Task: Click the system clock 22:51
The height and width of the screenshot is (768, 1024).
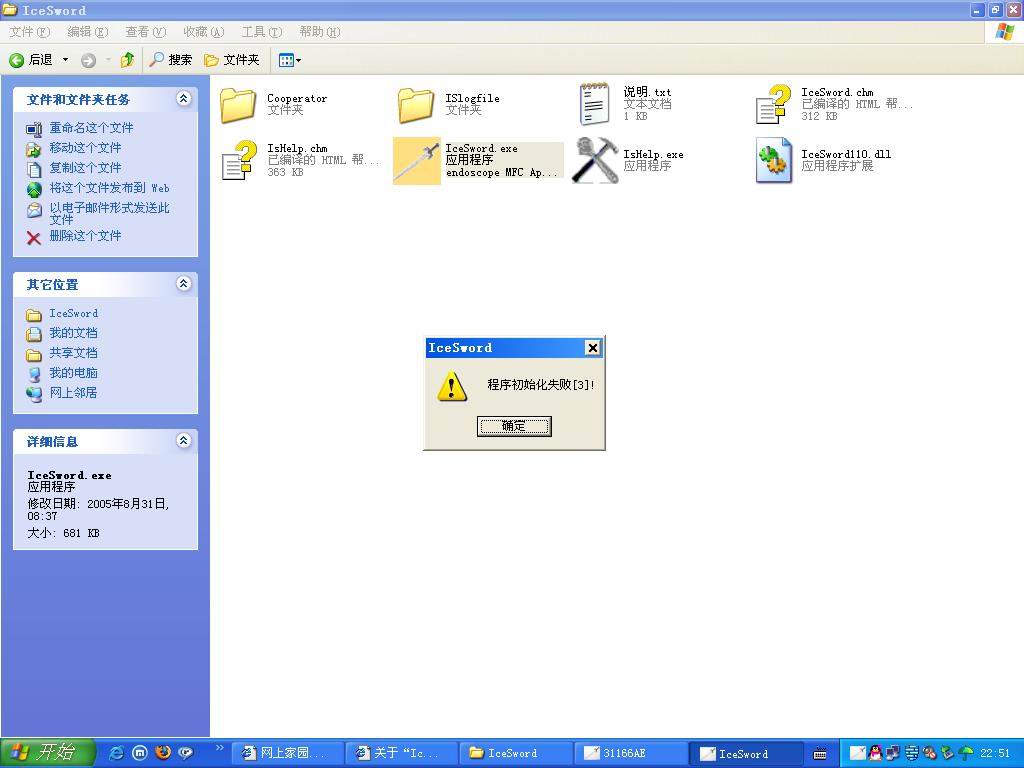Action: [x=995, y=753]
